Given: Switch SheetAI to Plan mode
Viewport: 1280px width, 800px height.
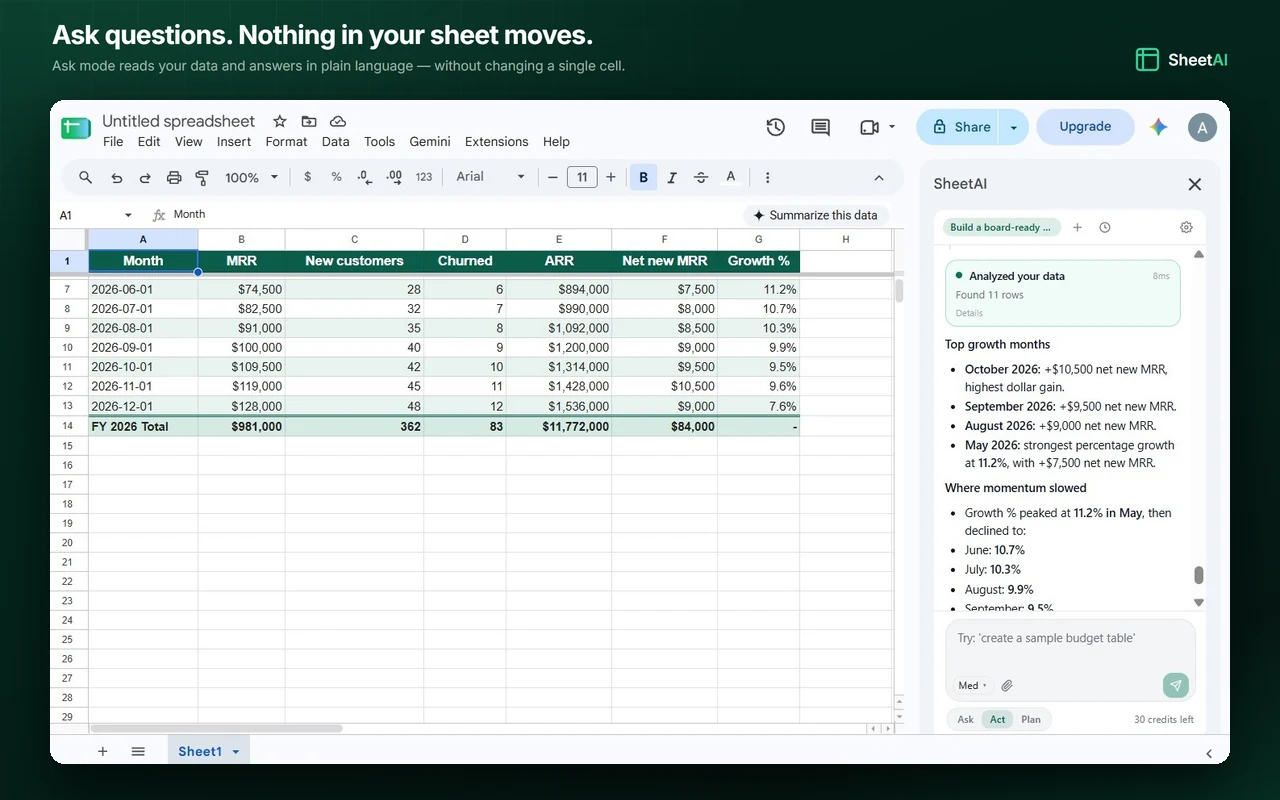Looking at the screenshot, I should coord(1031,719).
